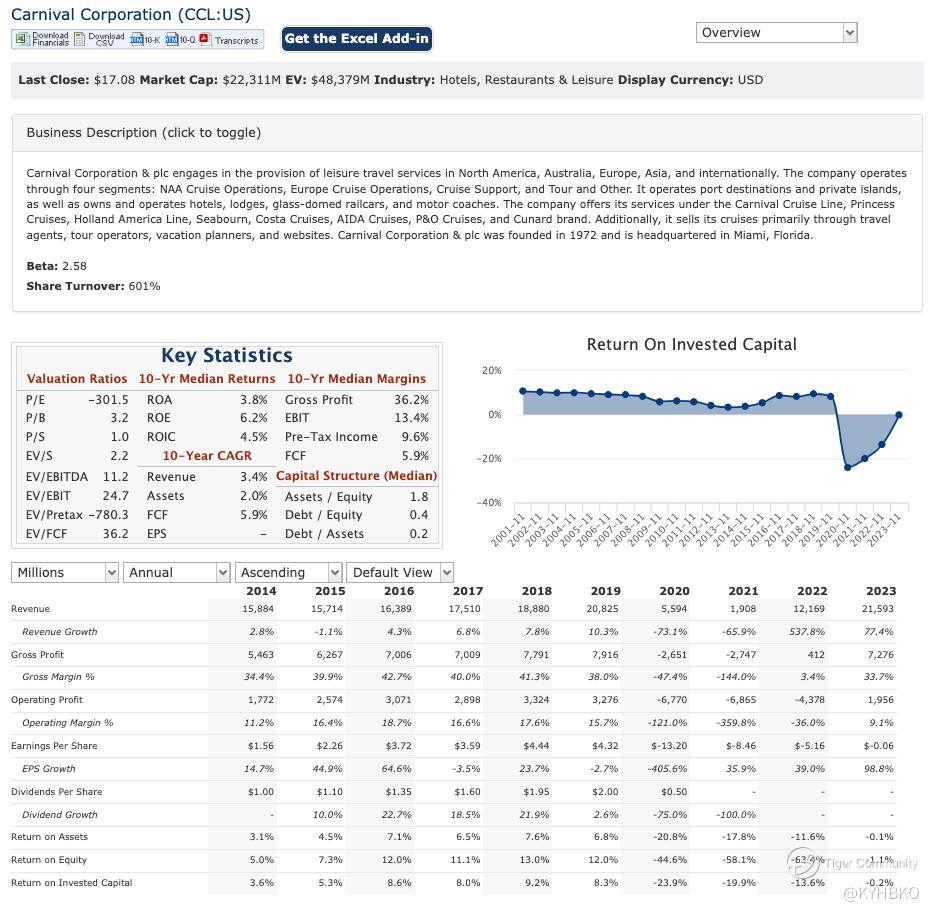Click the Valuation Ratios column heading
937x914 pixels.
(77, 379)
